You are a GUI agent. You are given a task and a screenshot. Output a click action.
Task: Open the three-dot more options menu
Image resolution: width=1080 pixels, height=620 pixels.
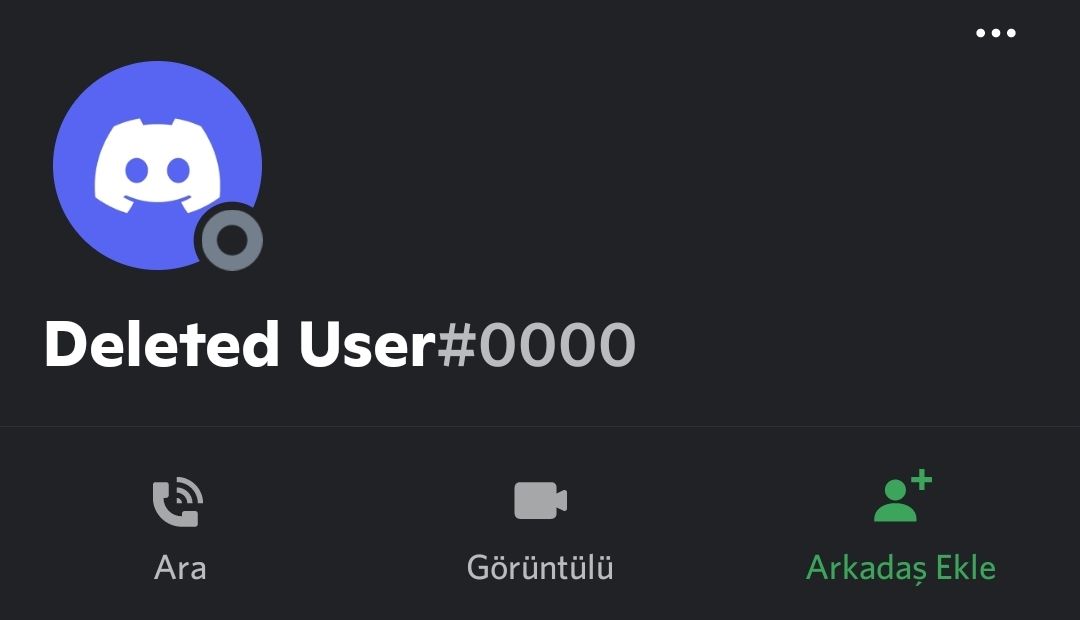click(x=995, y=32)
